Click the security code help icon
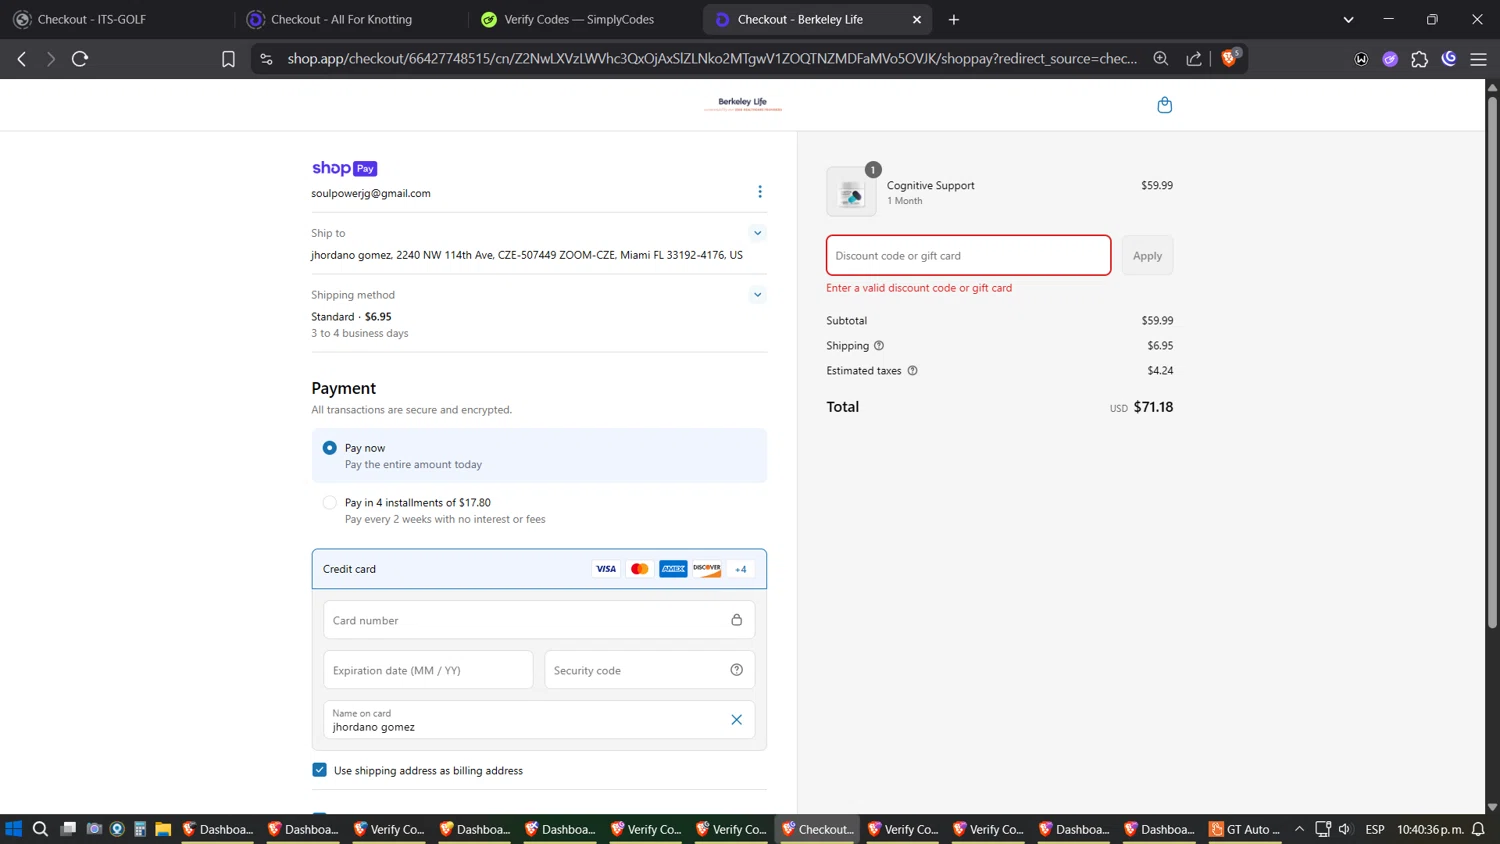This screenshot has width=1500, height=844. (736, 670)
